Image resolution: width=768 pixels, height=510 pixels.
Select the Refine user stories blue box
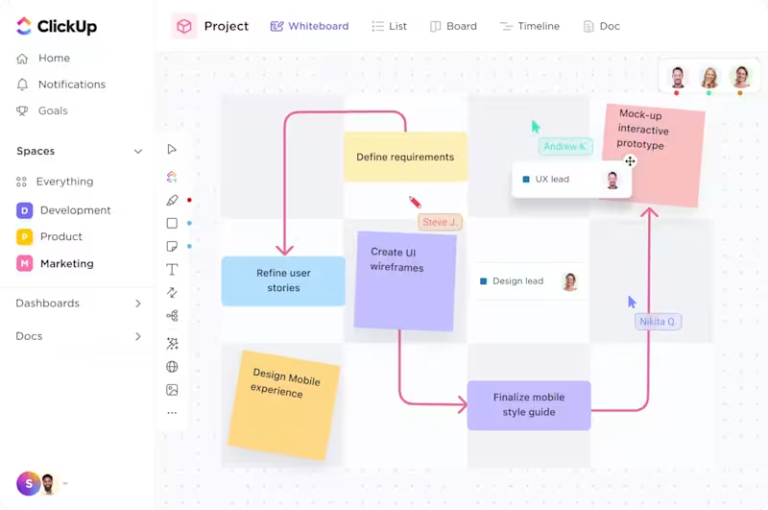[x=283, y=281]
